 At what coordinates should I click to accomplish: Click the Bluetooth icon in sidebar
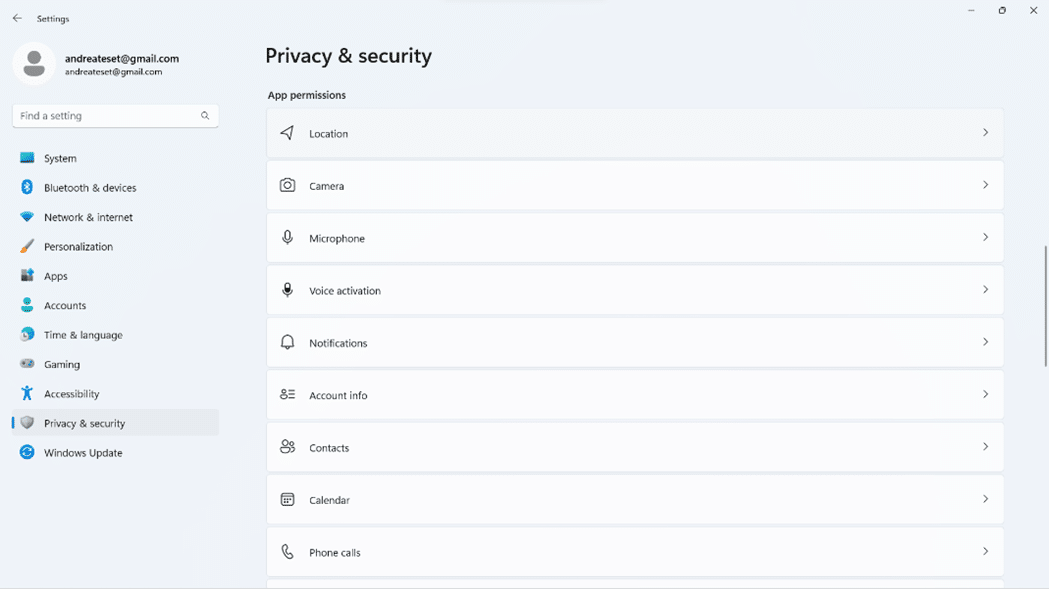[27, 187]
